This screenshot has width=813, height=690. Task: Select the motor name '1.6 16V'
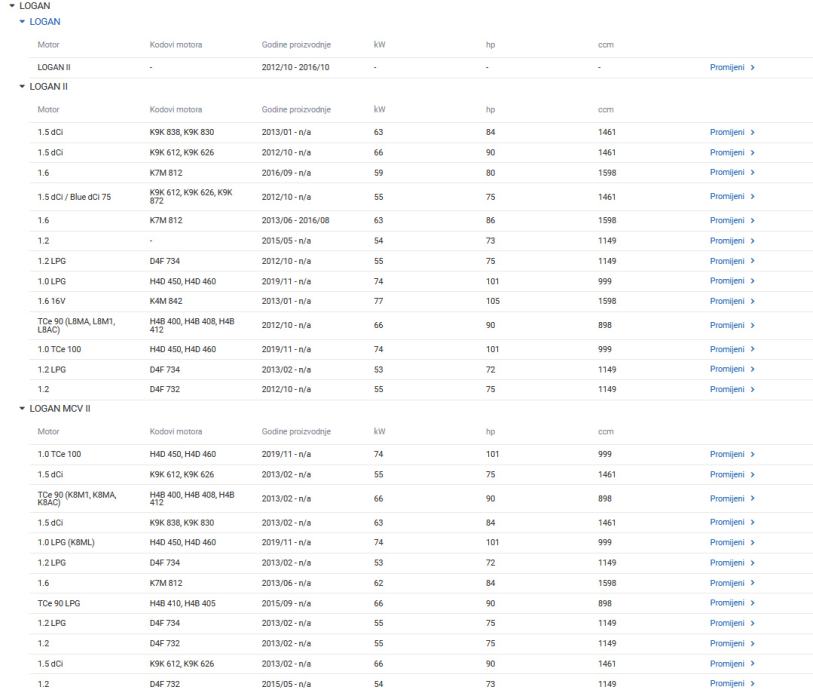51,301
